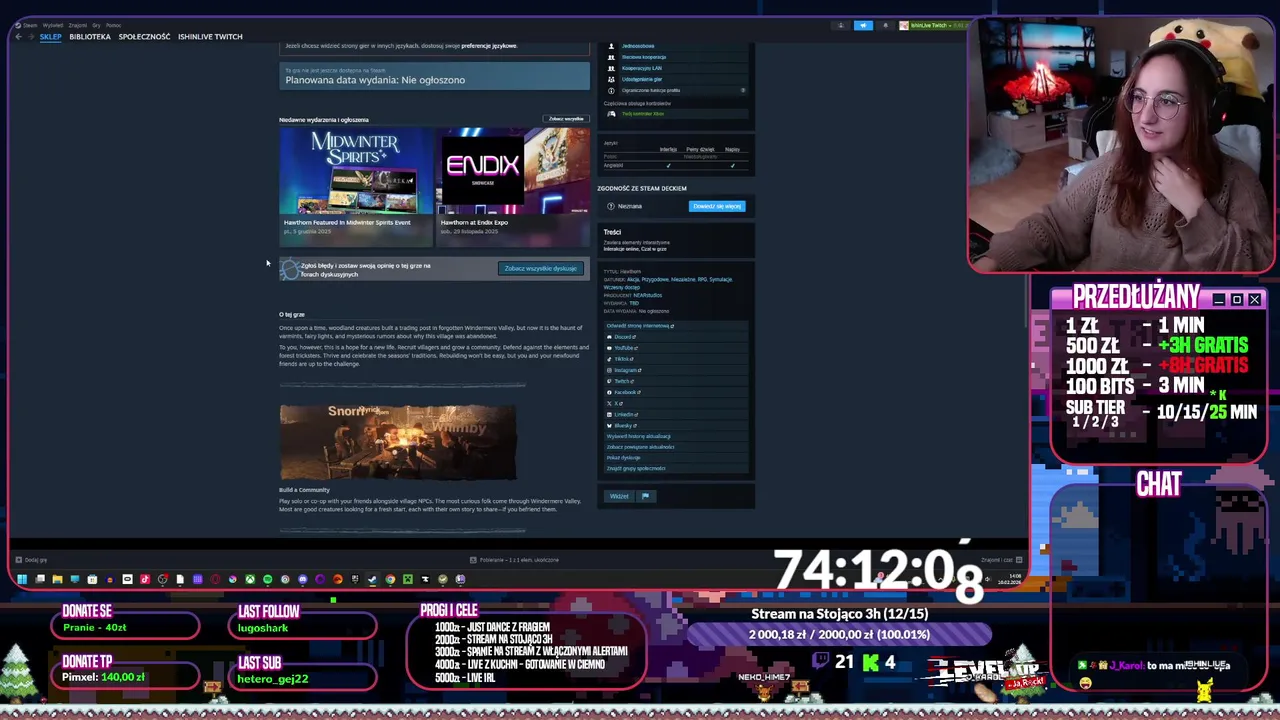Click the Dodaj grę add-game button
1280x720 pixels.
tap(31, 560)
